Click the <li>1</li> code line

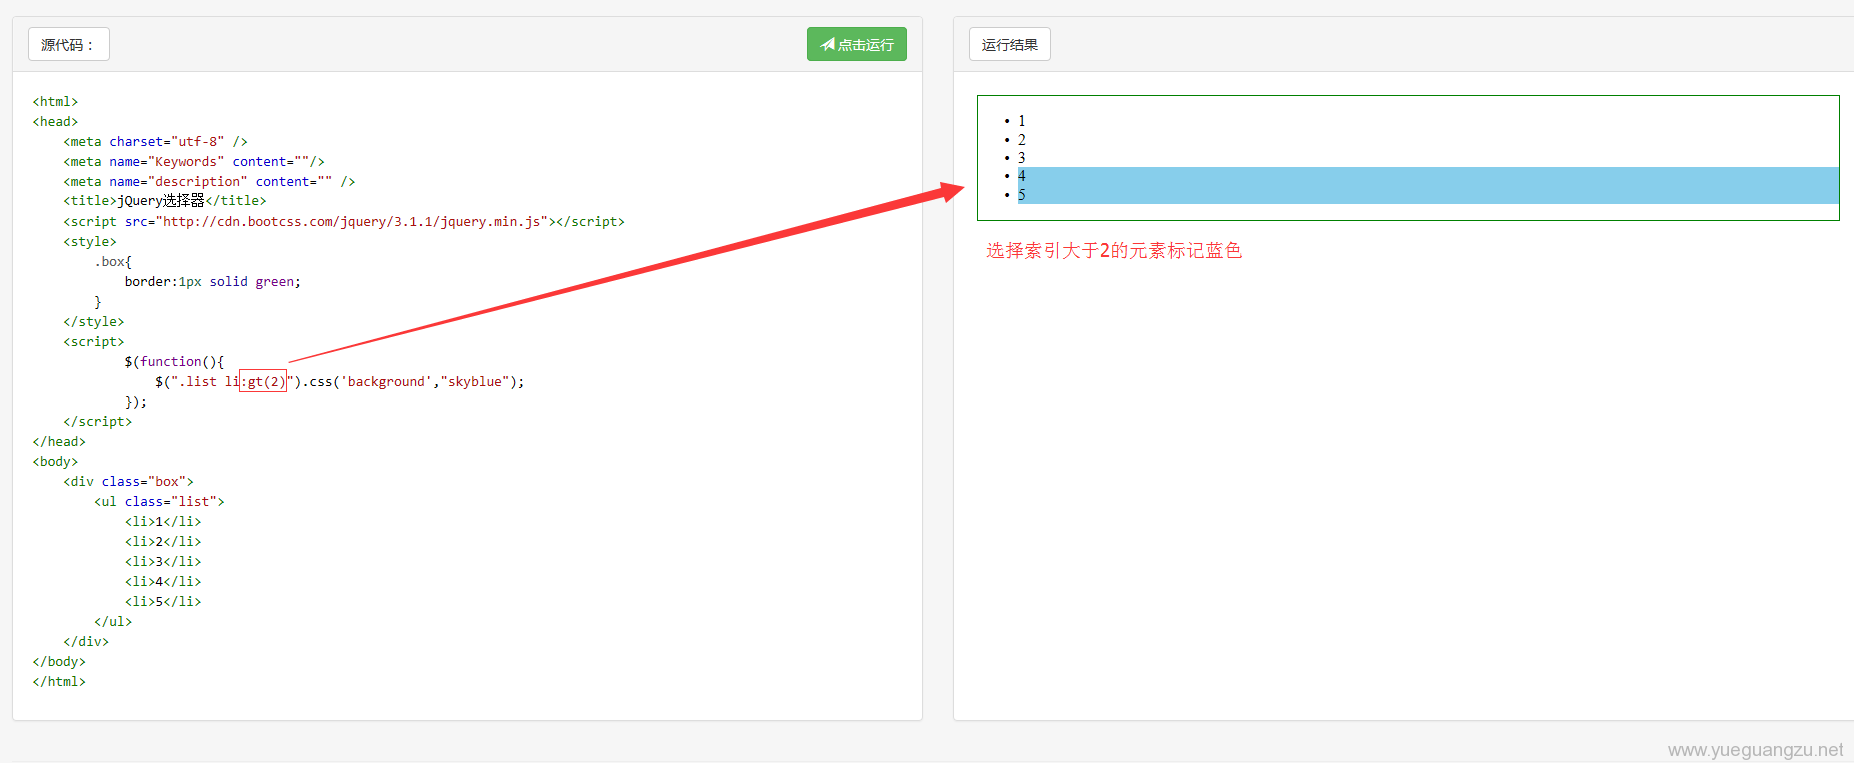tap(163, 521)
